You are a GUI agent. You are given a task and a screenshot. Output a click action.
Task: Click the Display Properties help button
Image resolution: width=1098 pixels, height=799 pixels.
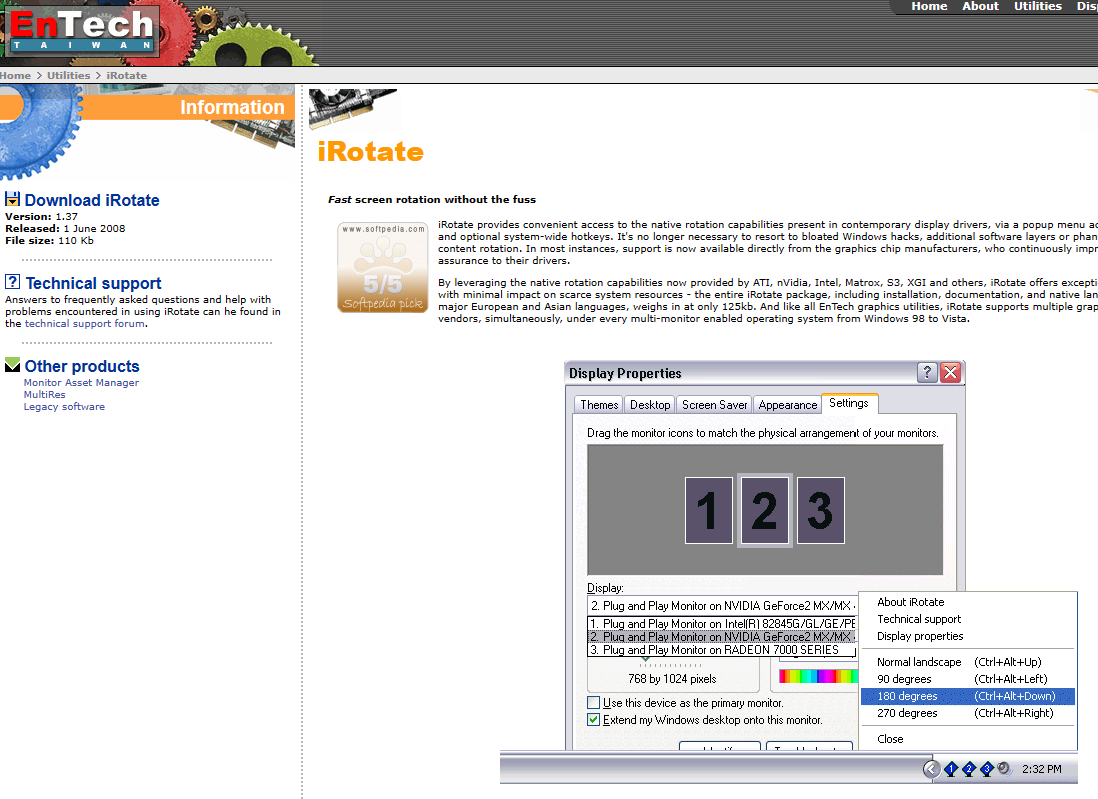tap(927, 373)
